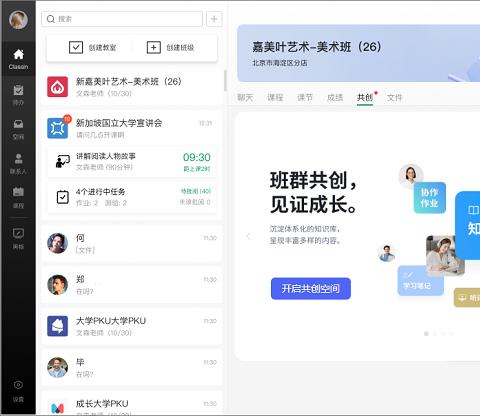Click the 马上课2时 status under 09:30
480x416 pixels.
[197, 169]
